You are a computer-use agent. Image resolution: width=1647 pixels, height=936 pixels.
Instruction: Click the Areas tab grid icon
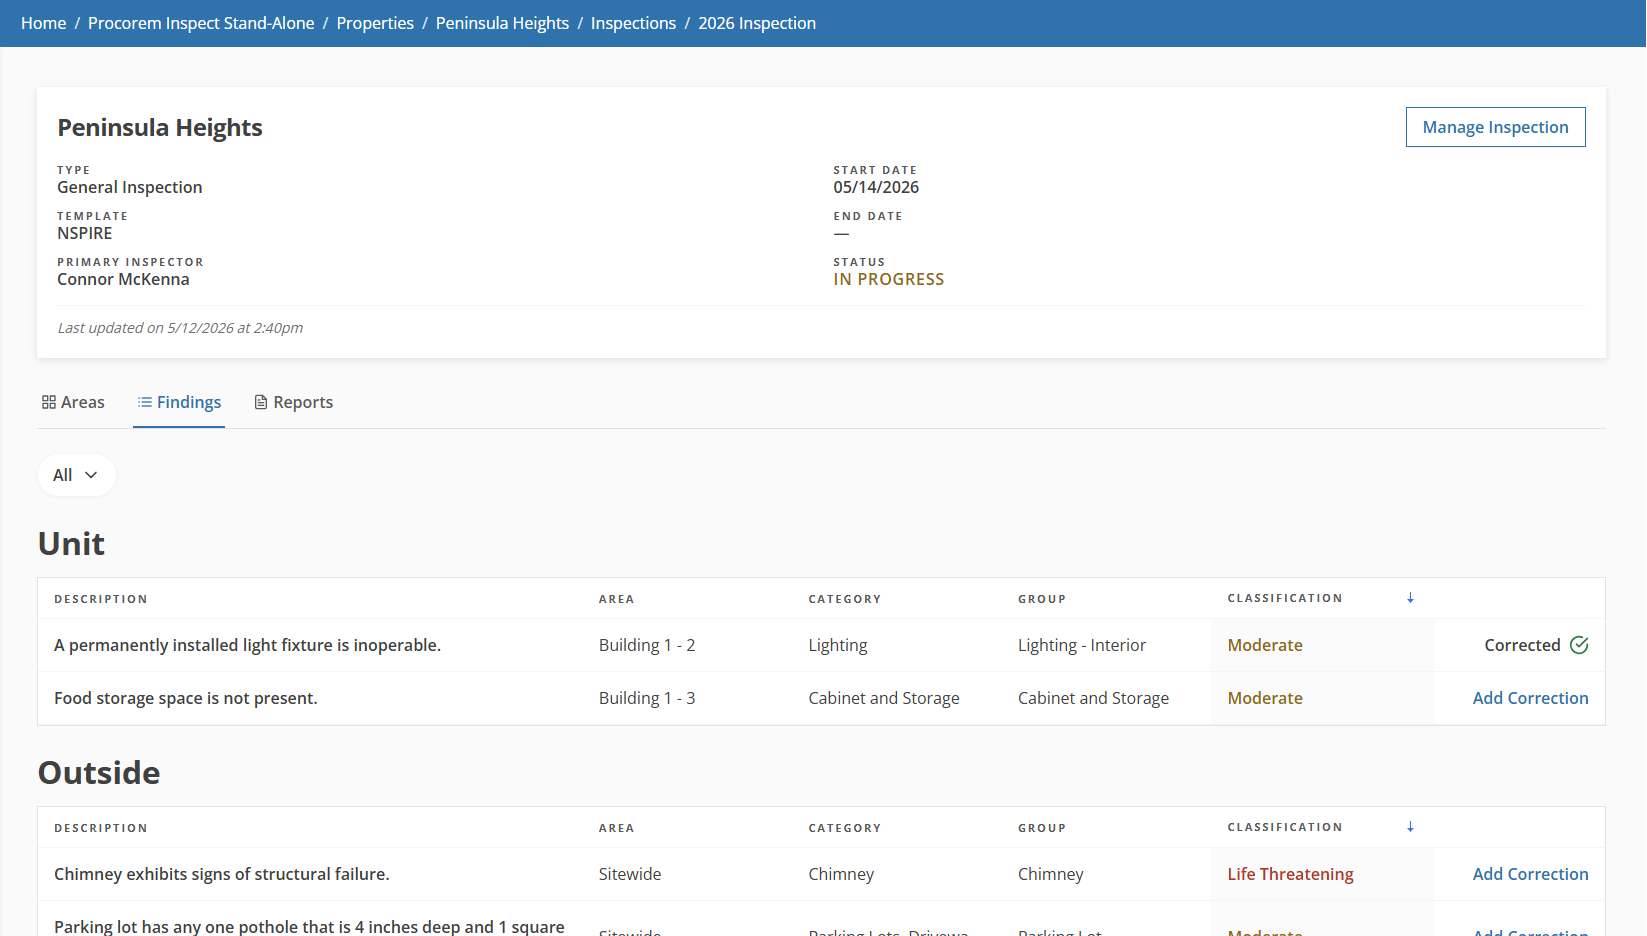click(x=48, y=402)
